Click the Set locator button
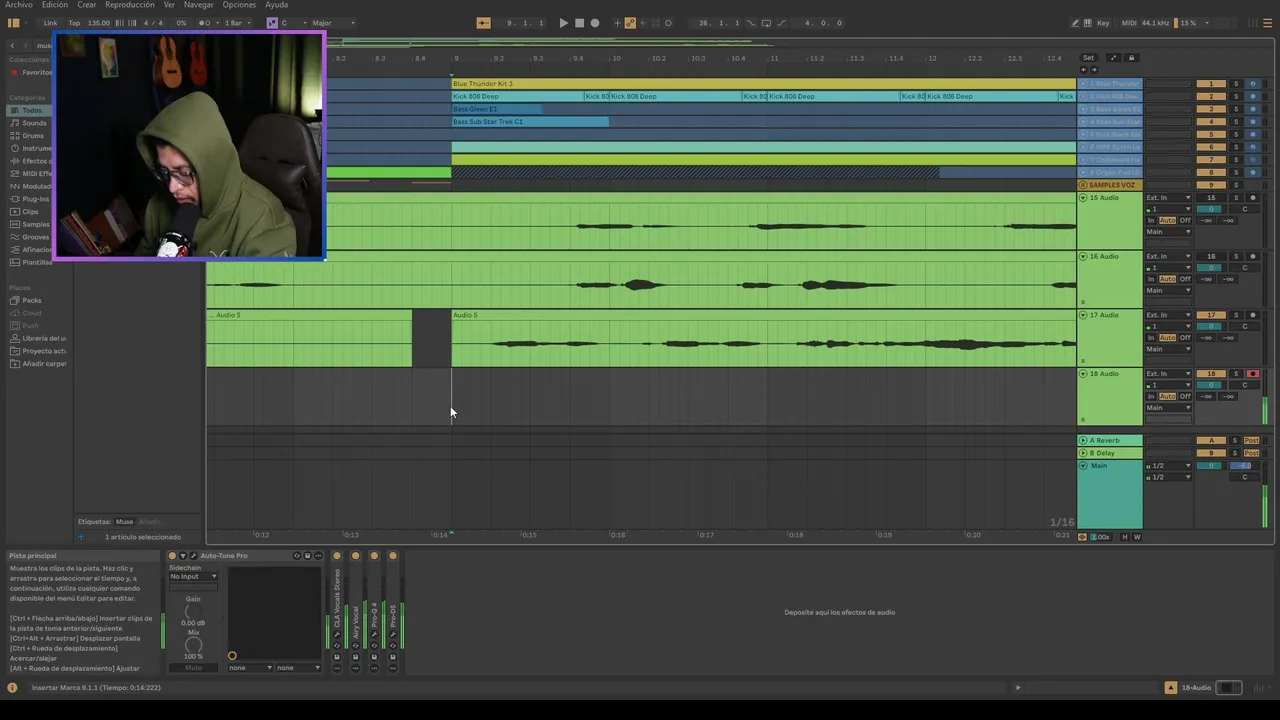 click(1088, 58)
